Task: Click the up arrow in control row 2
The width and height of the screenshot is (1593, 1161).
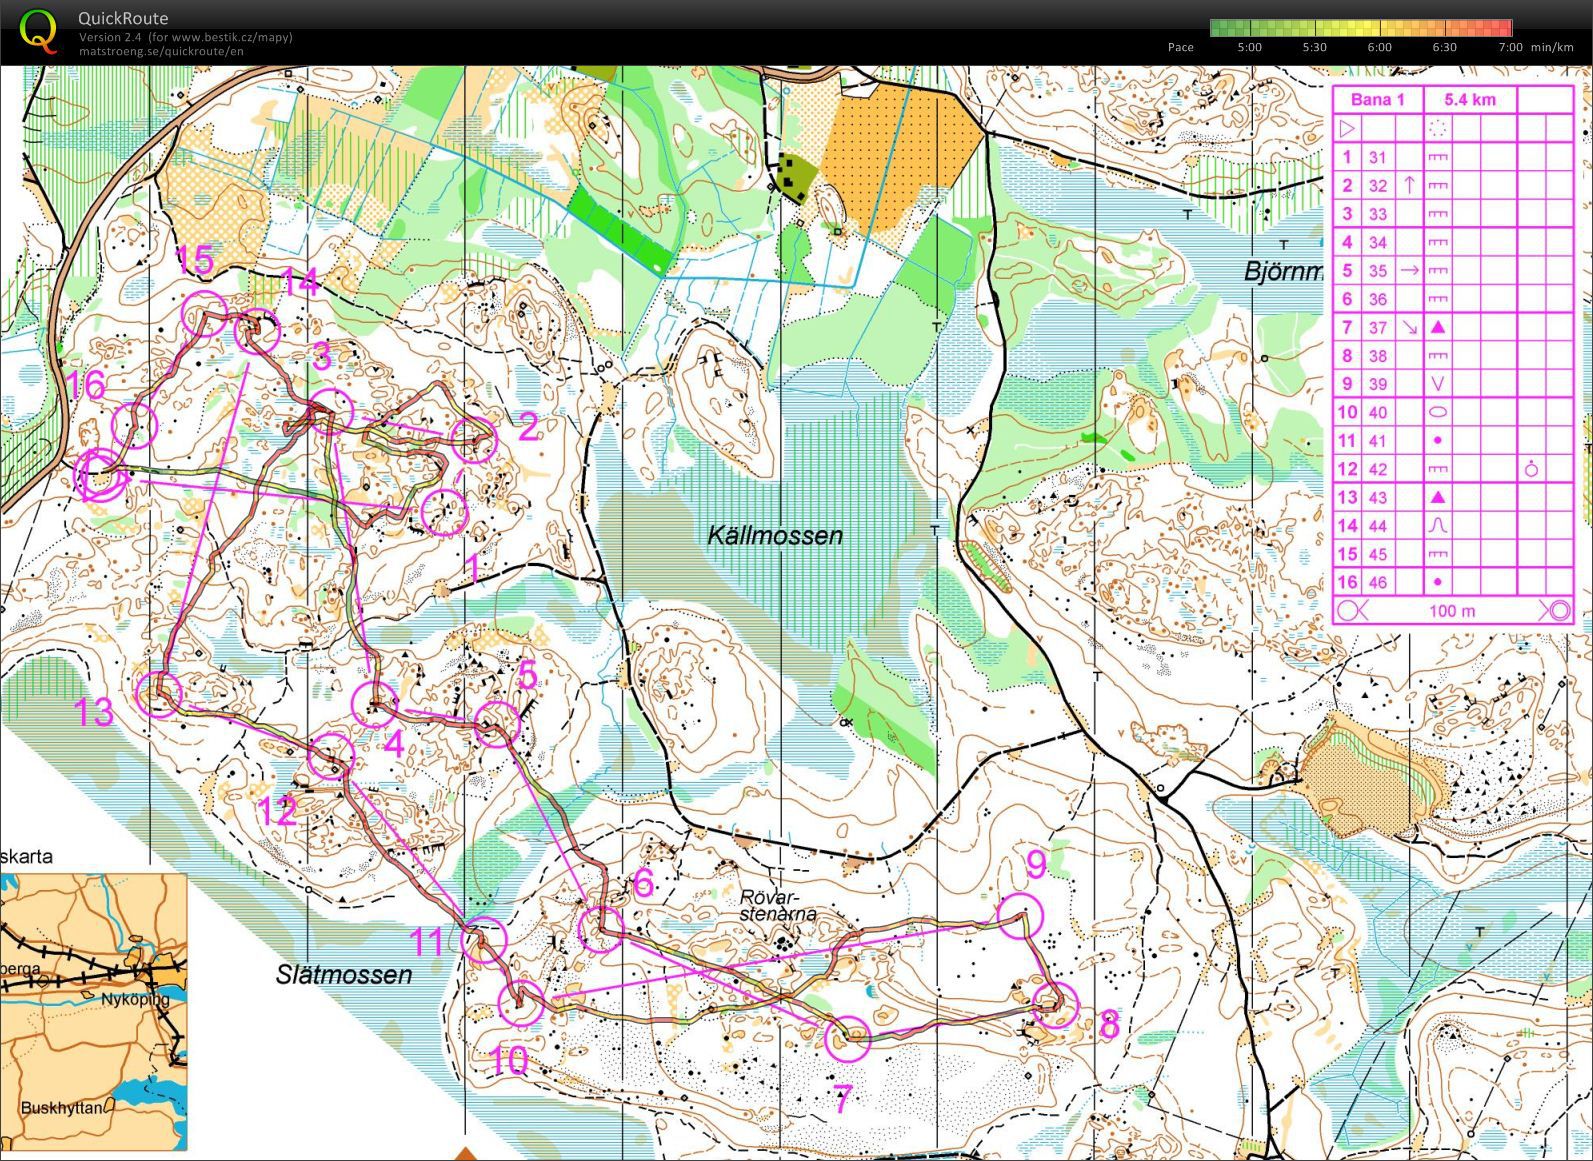Action: [1409, 185]
